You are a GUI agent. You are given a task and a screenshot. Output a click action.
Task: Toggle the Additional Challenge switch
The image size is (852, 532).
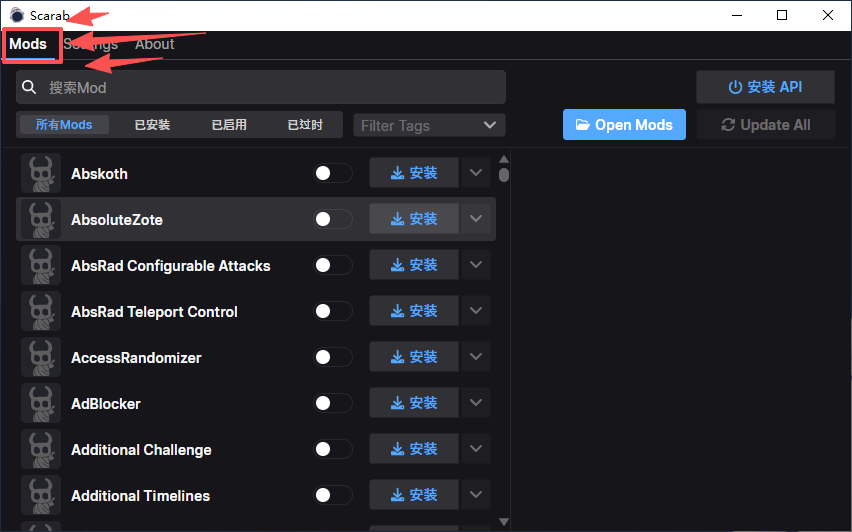[333, 449]
